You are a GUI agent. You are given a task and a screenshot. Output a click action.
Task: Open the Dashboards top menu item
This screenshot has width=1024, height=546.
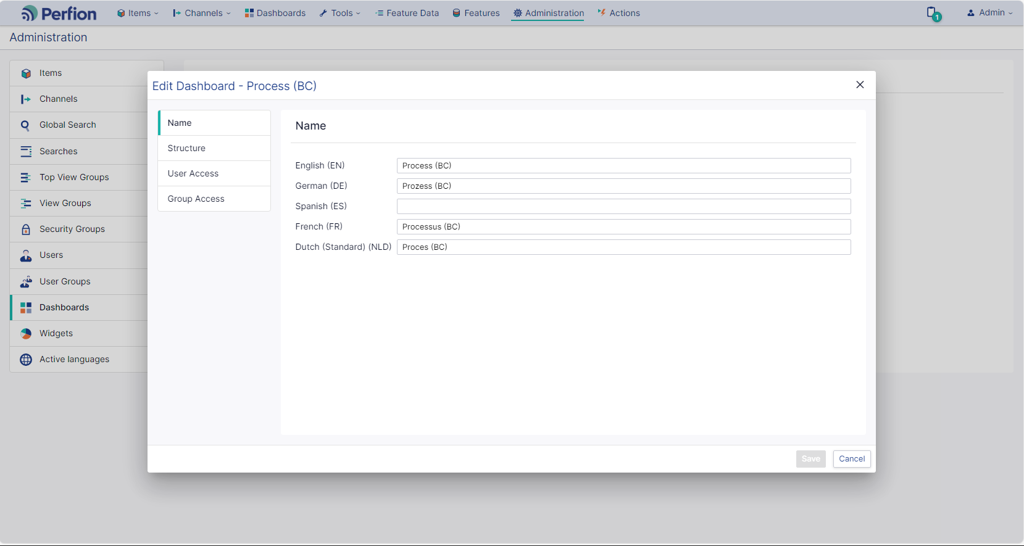[x=275, y=13]
